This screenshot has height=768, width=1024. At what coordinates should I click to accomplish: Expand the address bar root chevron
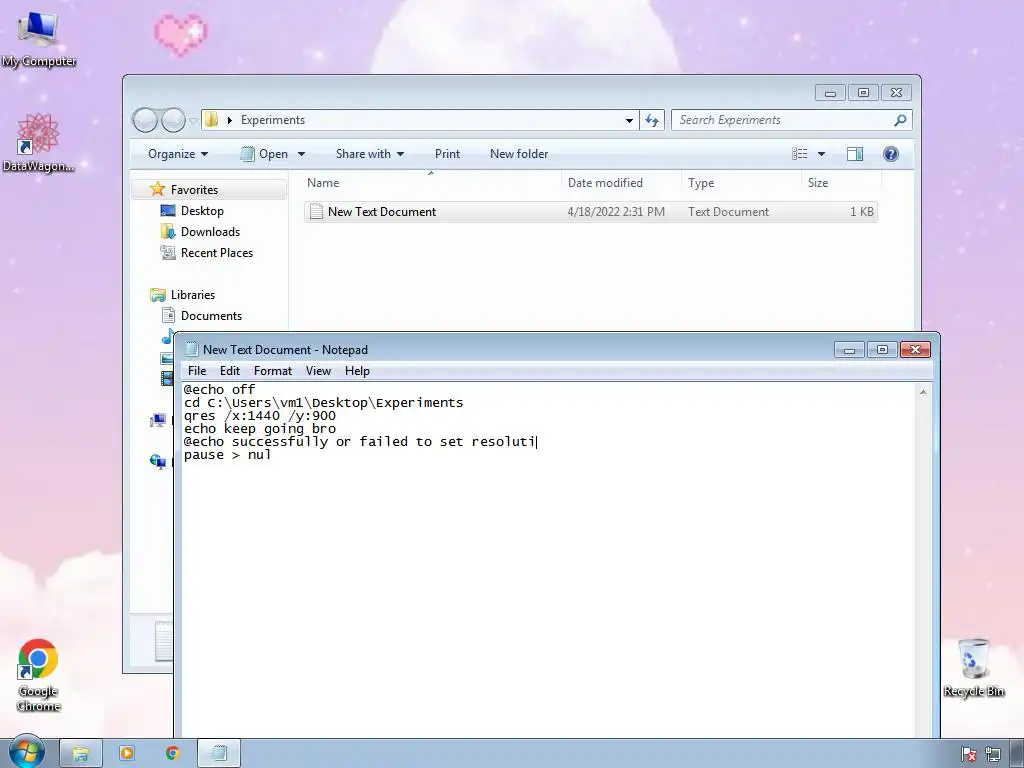point(229,120)
